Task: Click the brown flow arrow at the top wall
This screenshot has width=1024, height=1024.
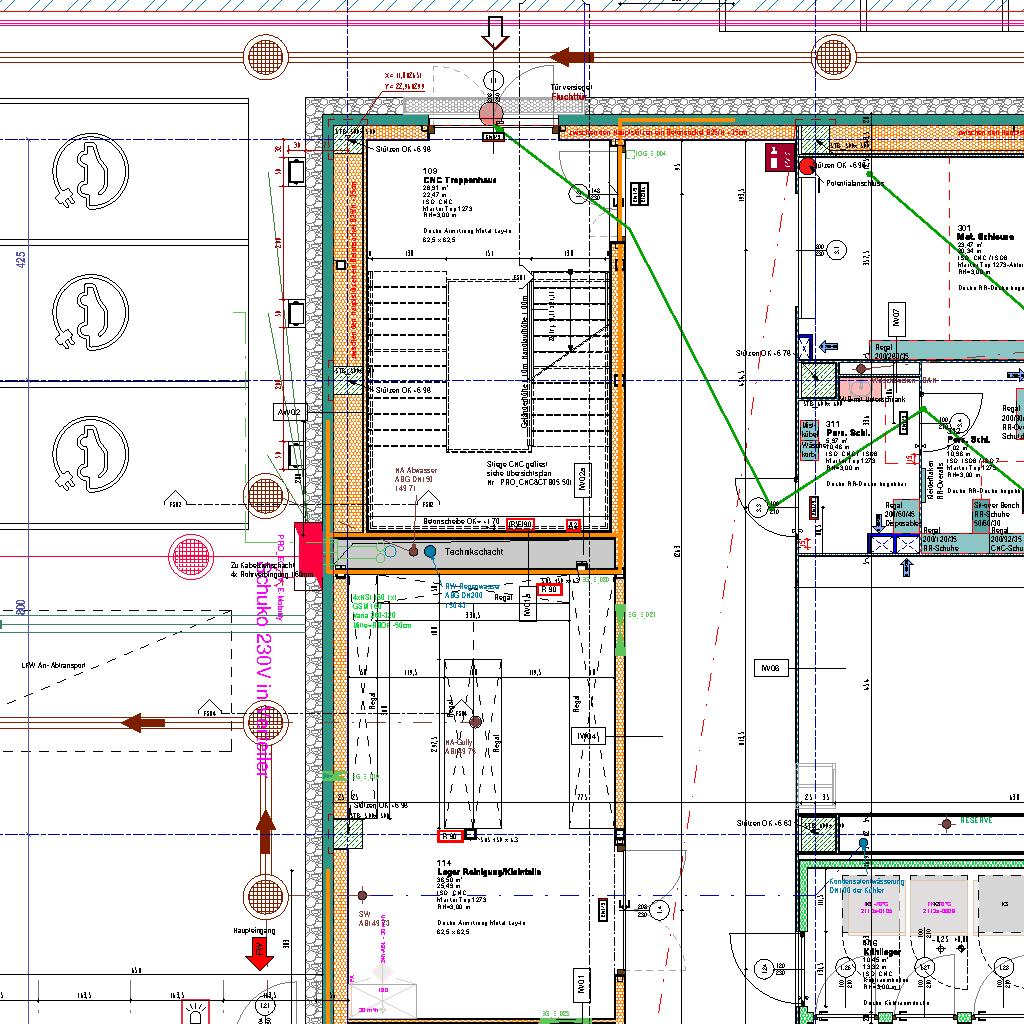Action: click(x=571, y=57)
